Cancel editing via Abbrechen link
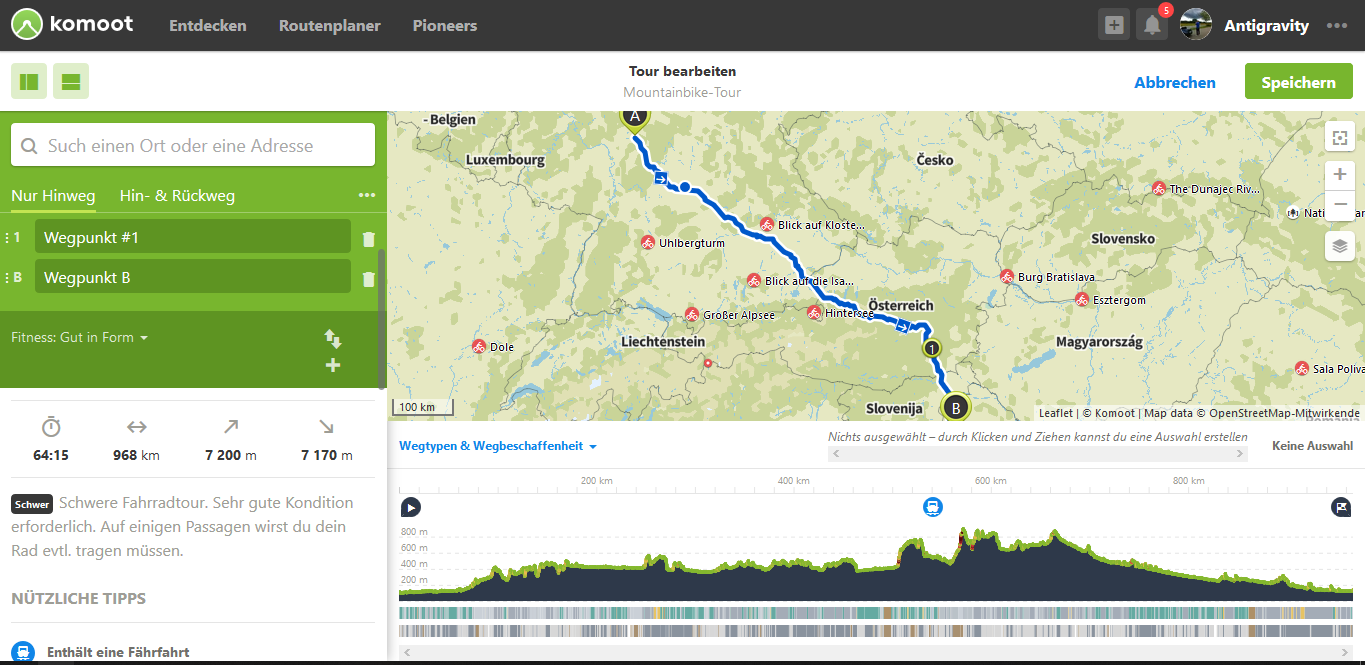This screenshot has width=1365, height=665. click(x=1175, y=83)
